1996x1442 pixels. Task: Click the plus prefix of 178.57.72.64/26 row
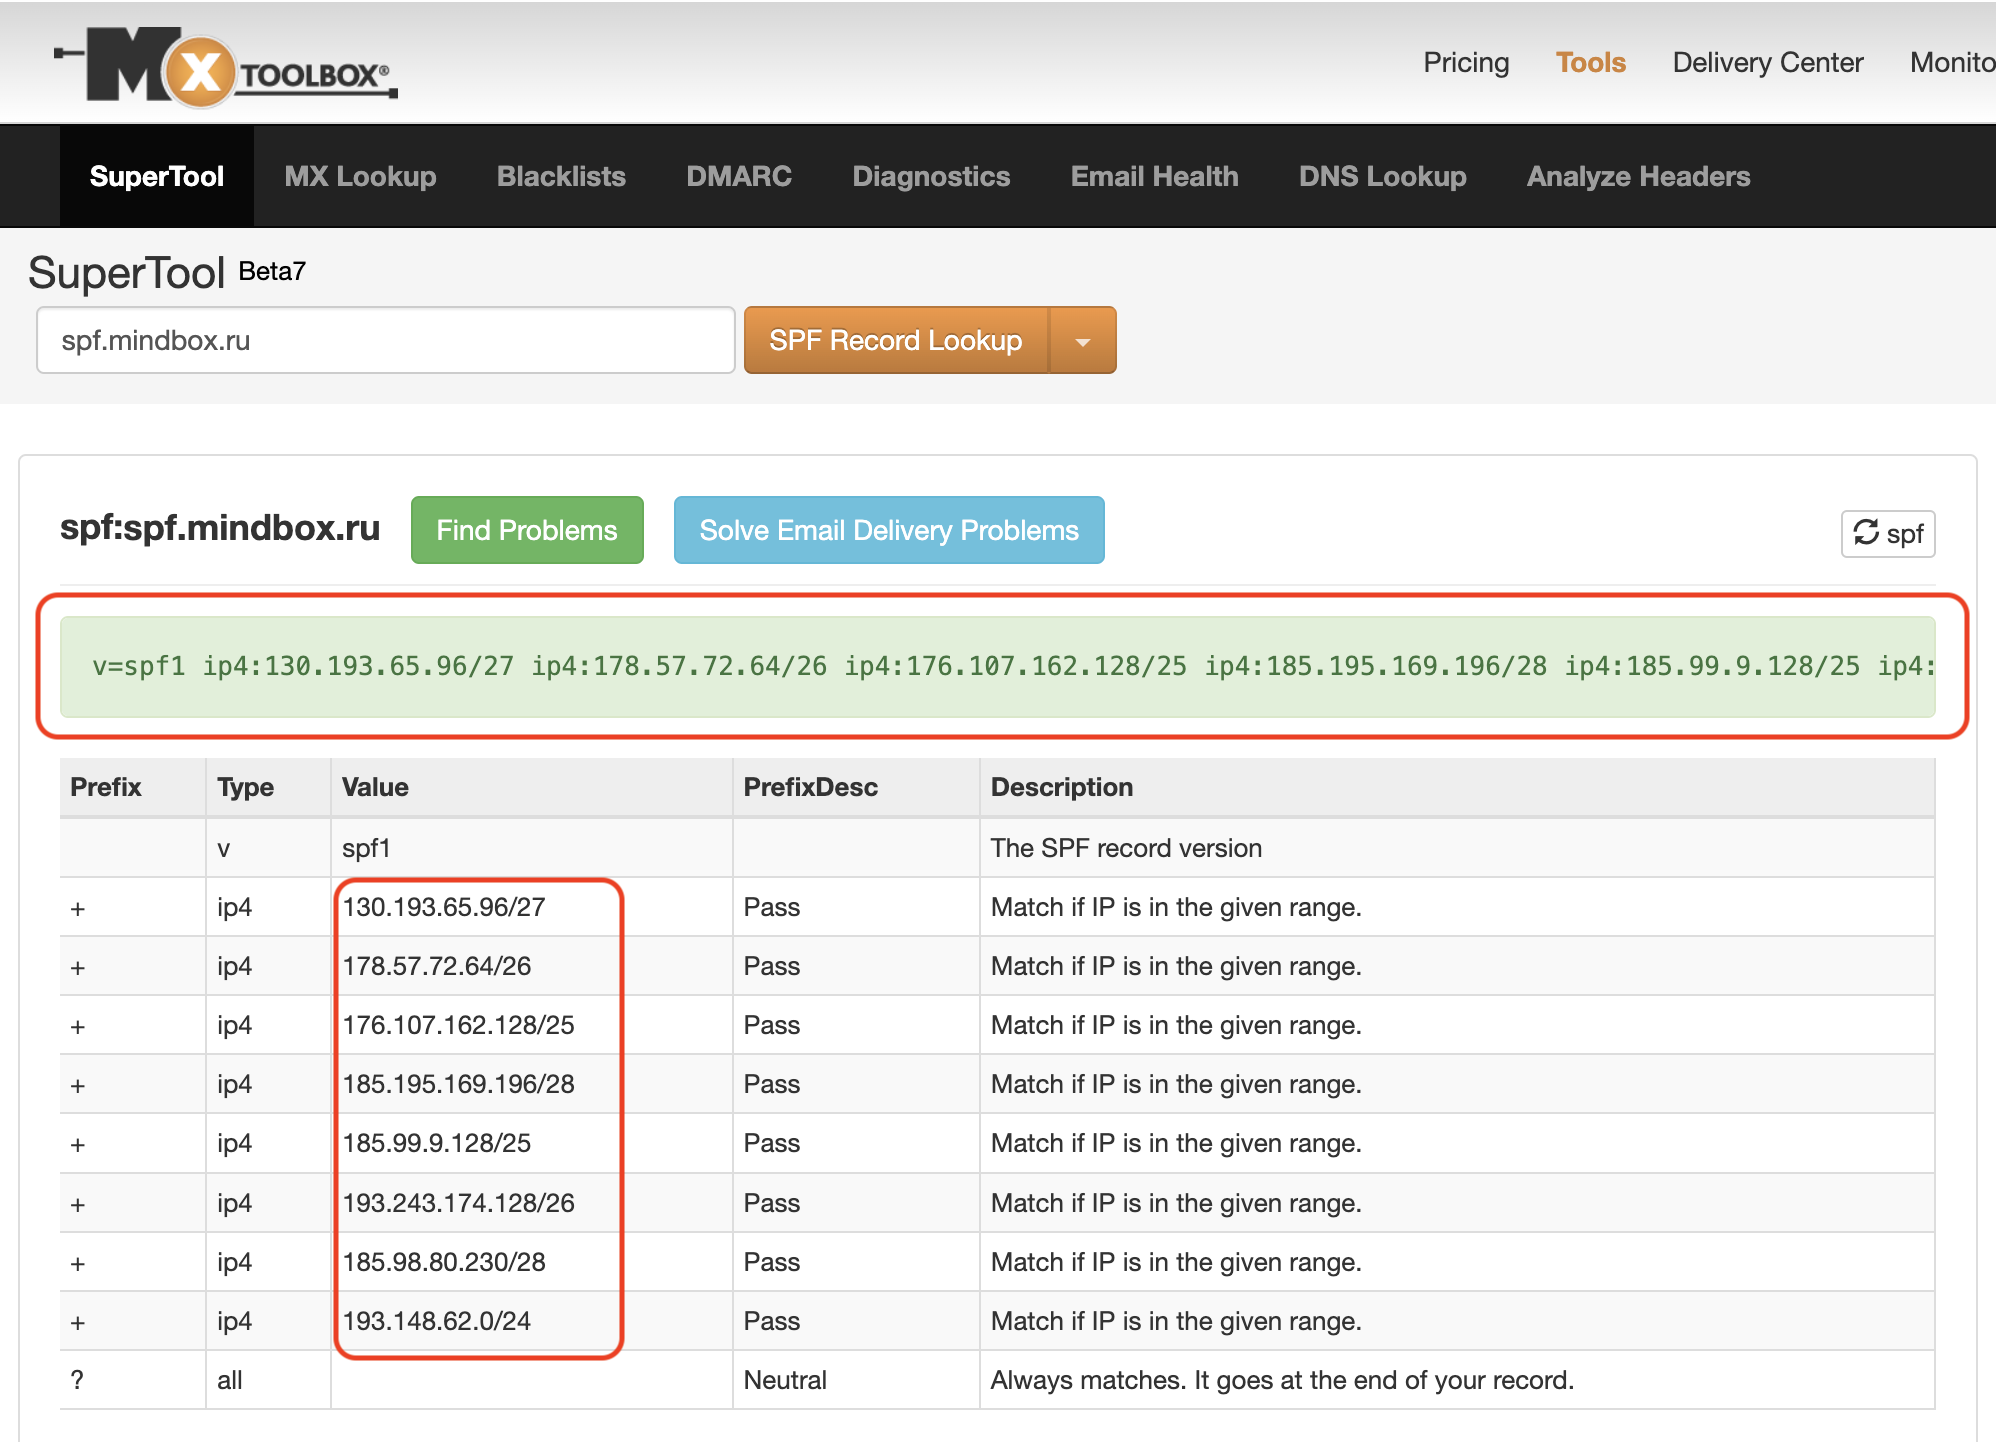point(78,968)
